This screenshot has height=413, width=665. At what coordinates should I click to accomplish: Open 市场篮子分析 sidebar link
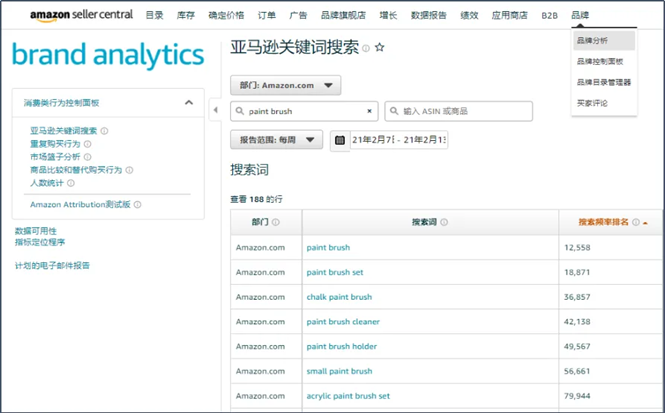[x=55, y=157]
